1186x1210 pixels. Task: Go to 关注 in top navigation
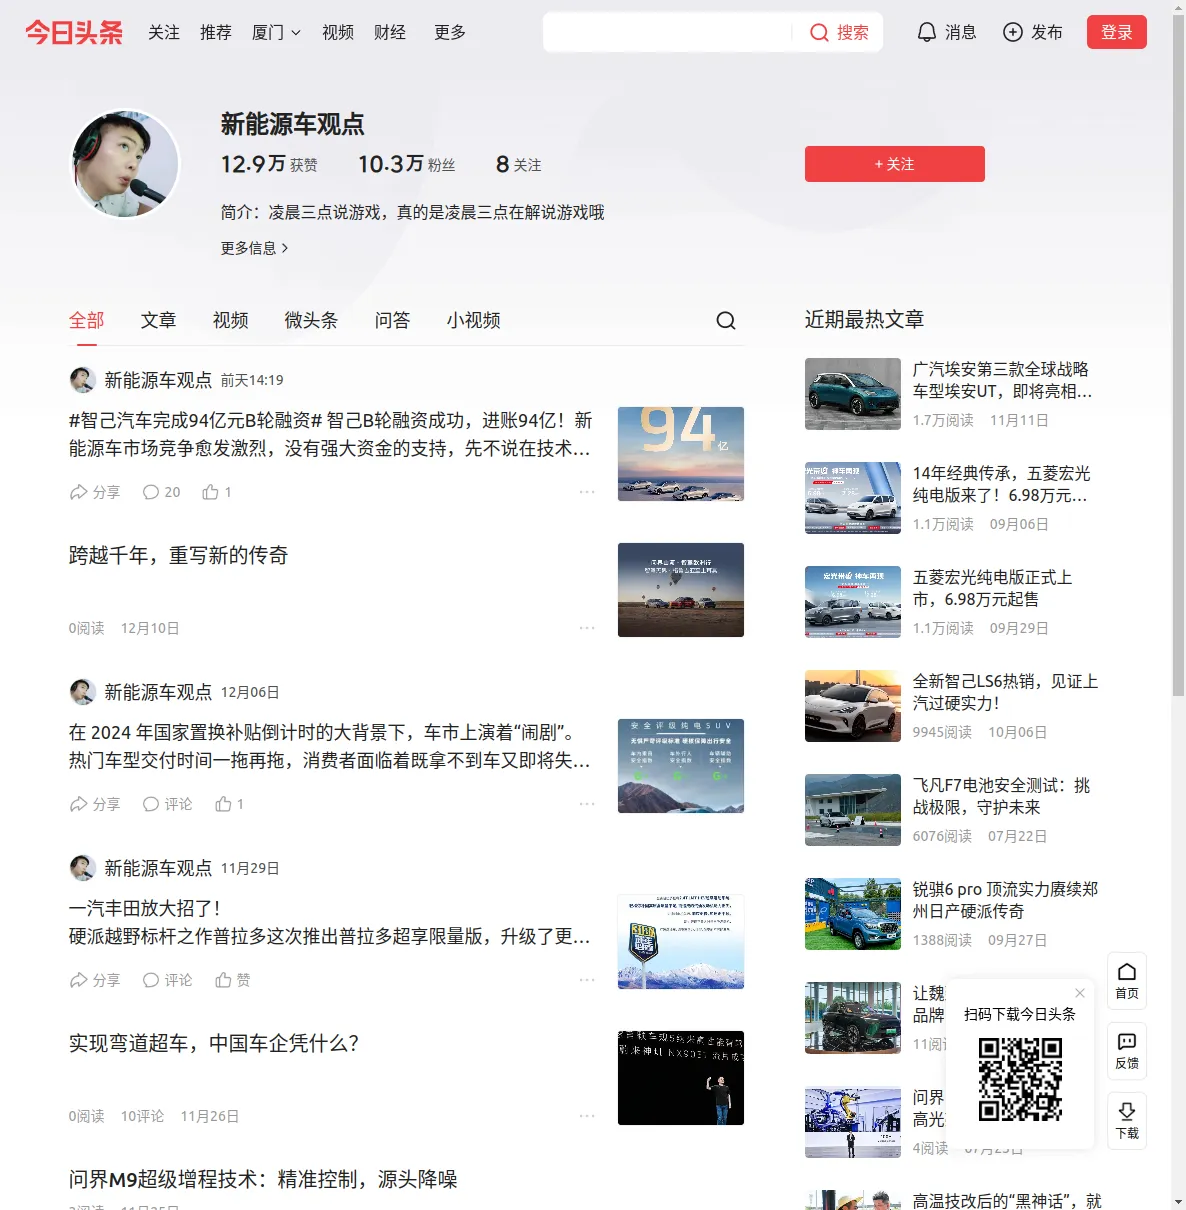(164, 32)
